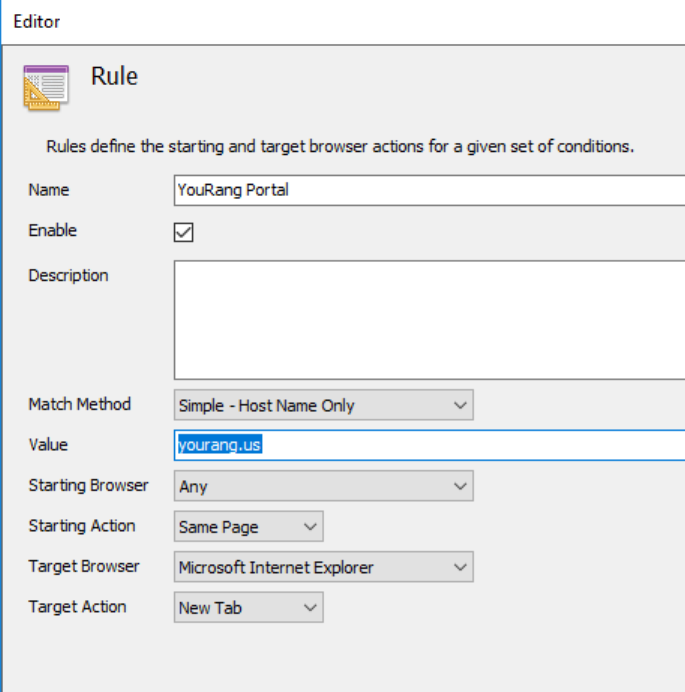Click the Enable label text

[x=53, y=230]
